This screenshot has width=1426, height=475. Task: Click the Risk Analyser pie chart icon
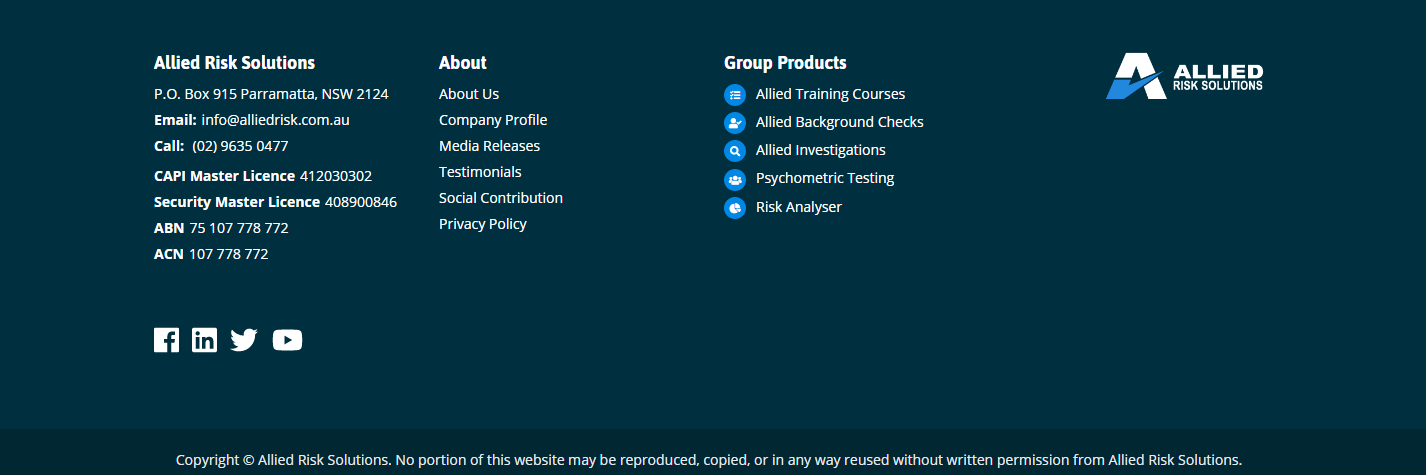coord(735,208)
